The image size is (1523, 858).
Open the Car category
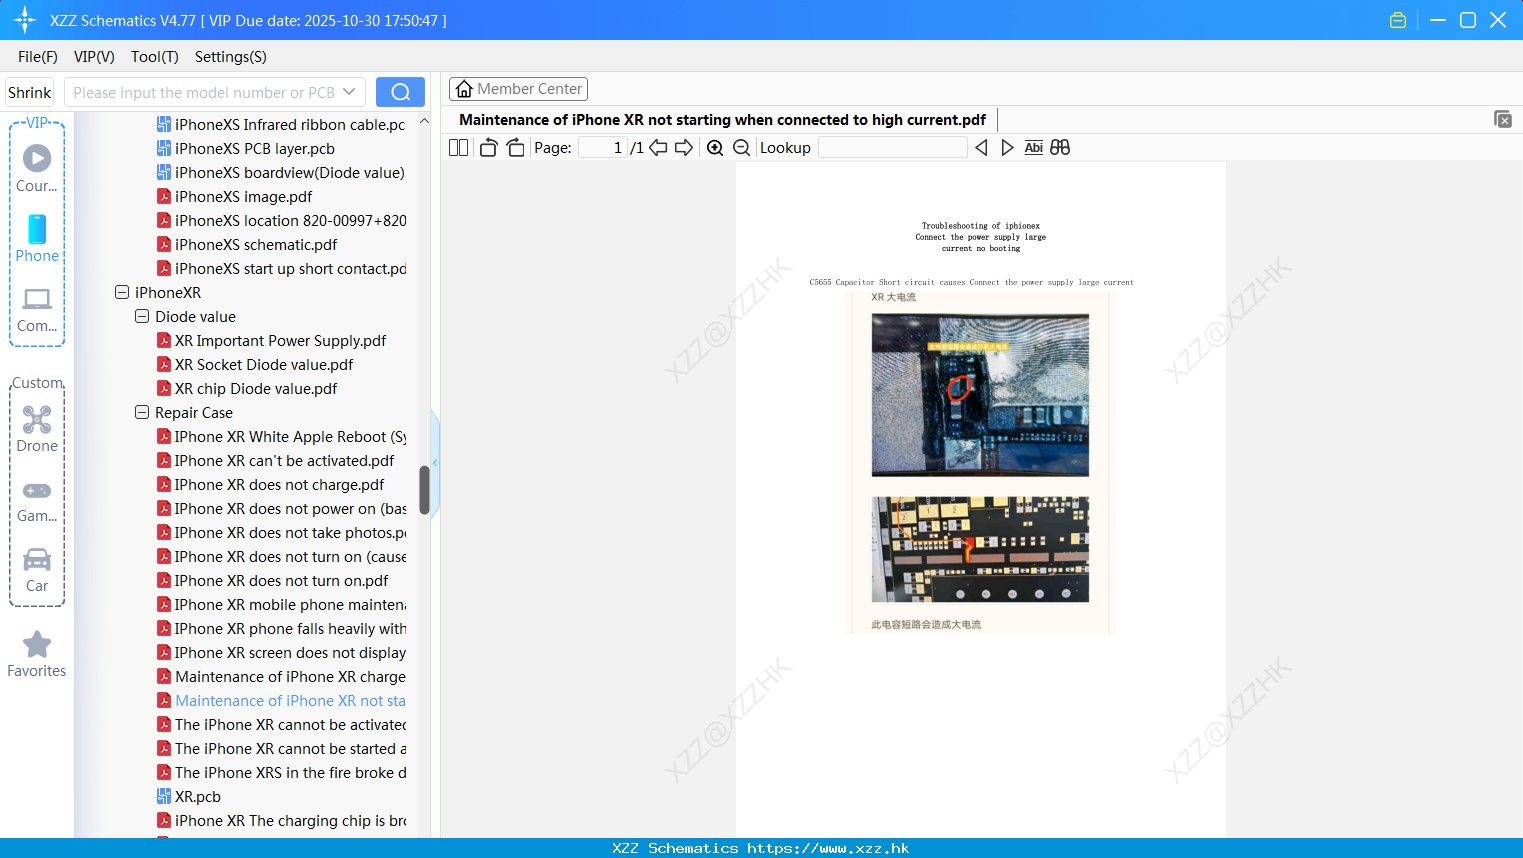click(x=37, y=570)
